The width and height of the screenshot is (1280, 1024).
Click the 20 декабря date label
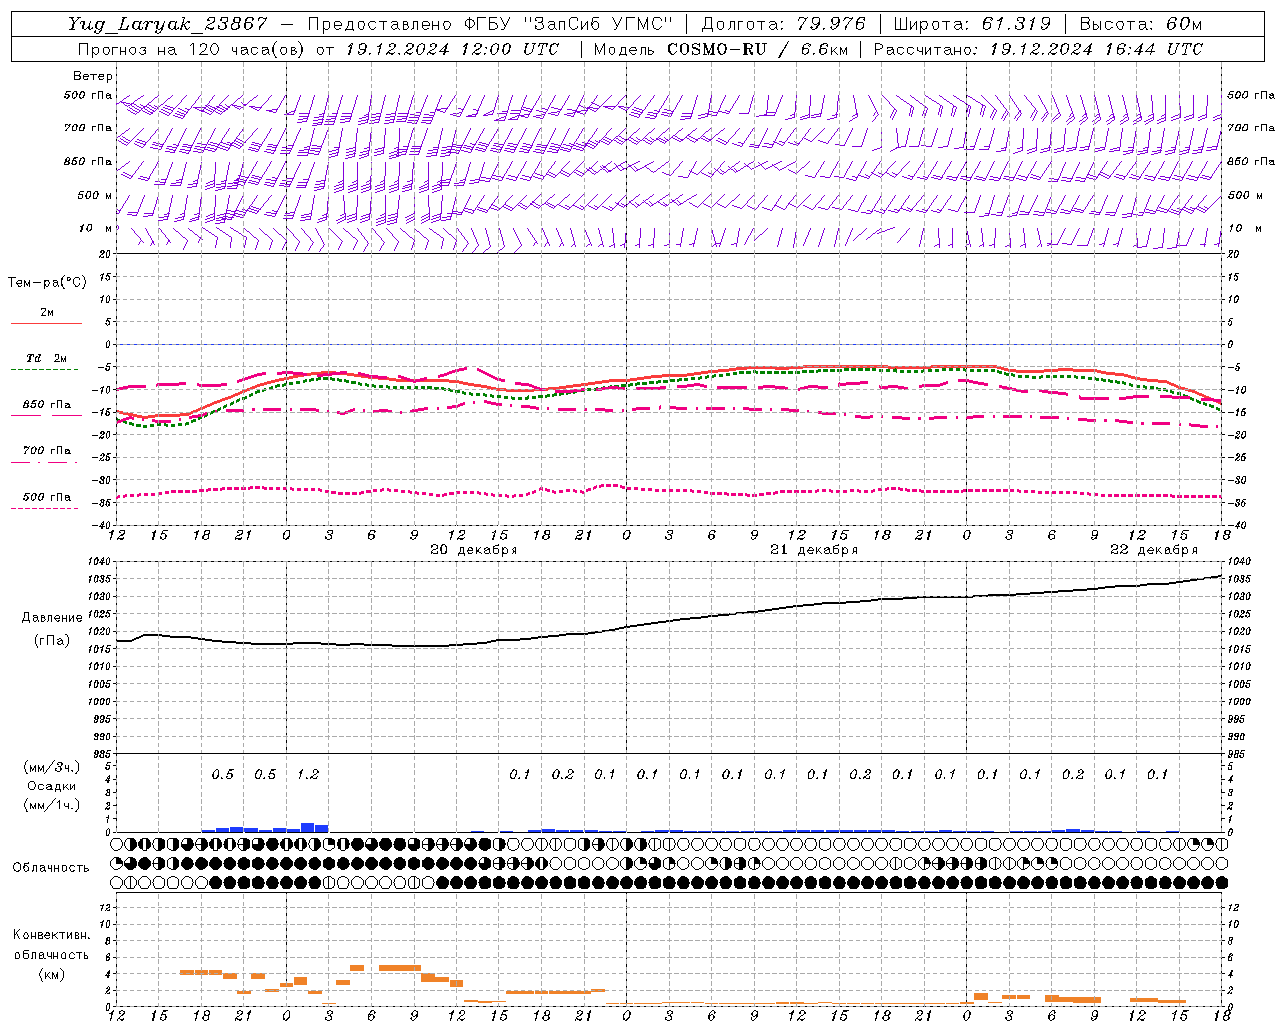(473, 550)
